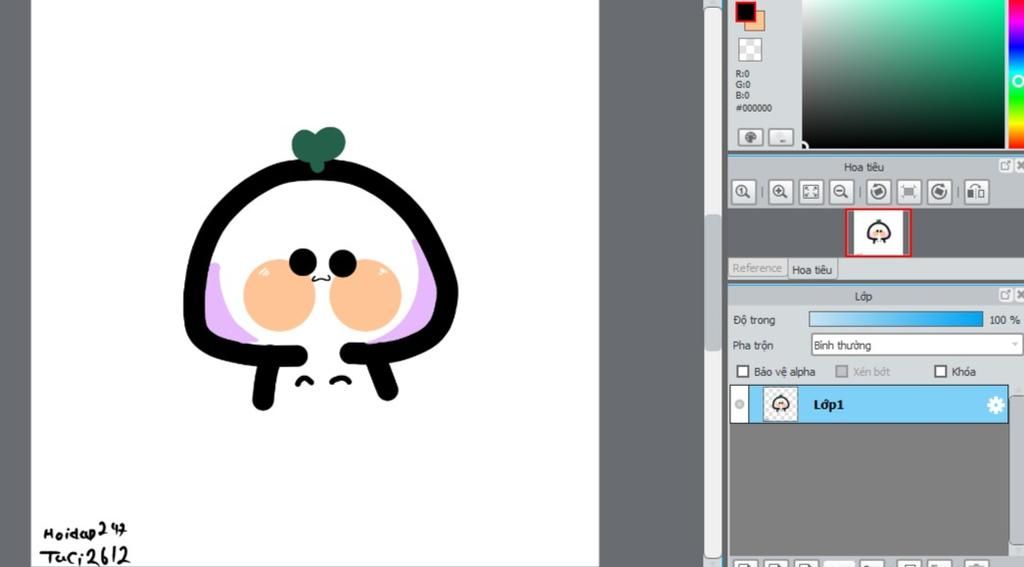The image size is (1024, 567).
Task: Select the black foreground color swatch
Action: click(x=745, y=11)
